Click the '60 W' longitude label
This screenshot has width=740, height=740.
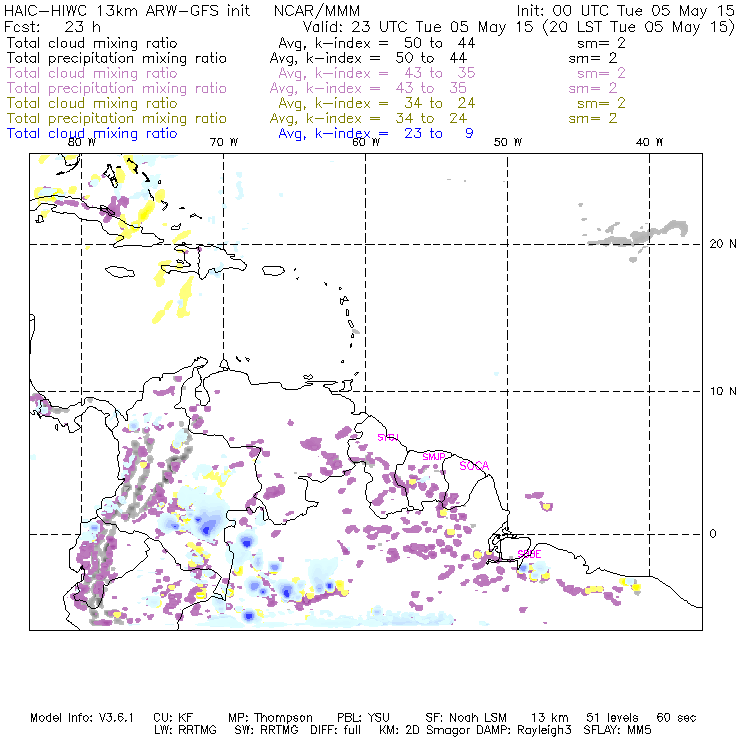point(366,142)
